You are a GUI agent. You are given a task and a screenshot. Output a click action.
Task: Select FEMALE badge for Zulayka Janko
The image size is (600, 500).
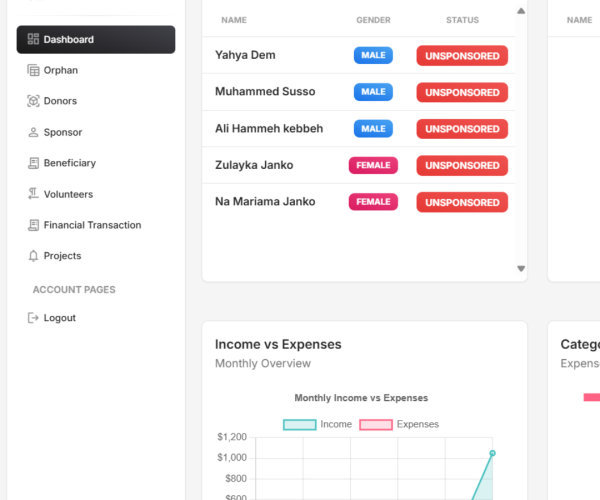tap(373, 165)
